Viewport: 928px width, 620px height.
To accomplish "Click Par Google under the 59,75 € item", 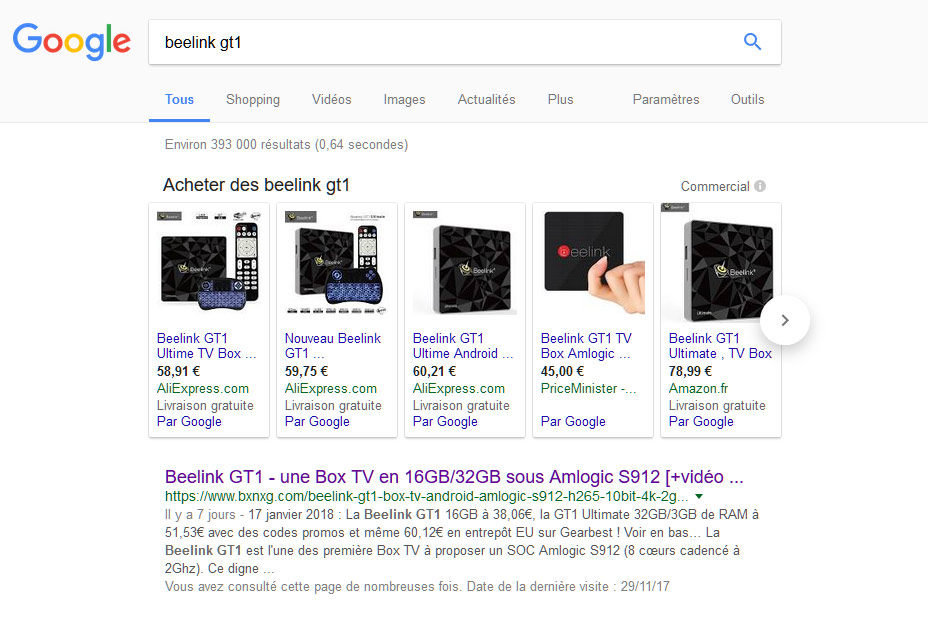I will pos(317,421).
